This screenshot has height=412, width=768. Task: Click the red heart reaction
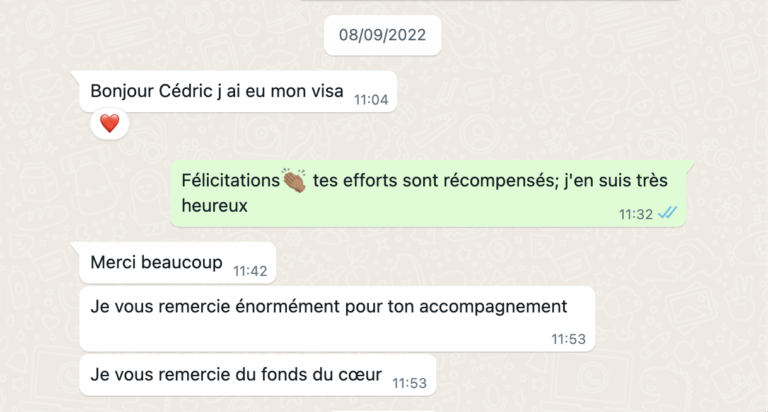pos(109,124)
